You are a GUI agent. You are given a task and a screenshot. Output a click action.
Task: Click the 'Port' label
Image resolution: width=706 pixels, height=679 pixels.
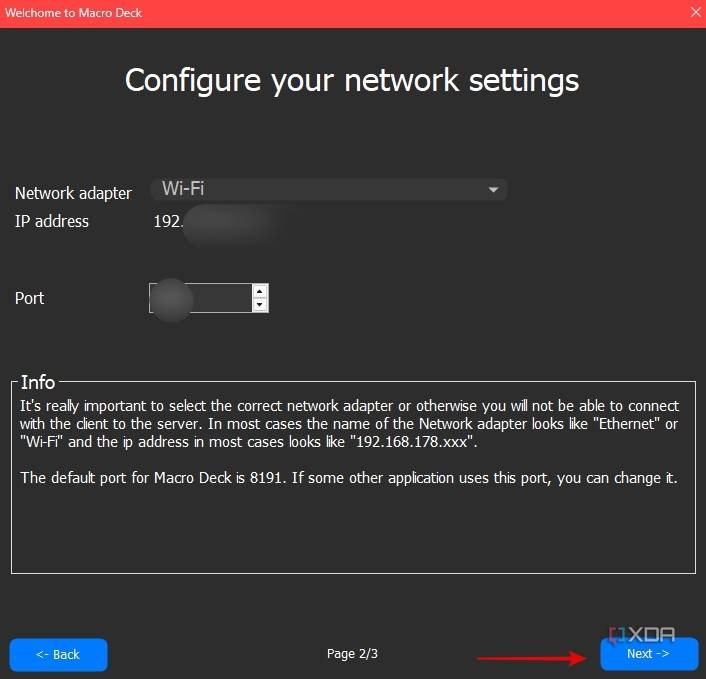(30, 298)
